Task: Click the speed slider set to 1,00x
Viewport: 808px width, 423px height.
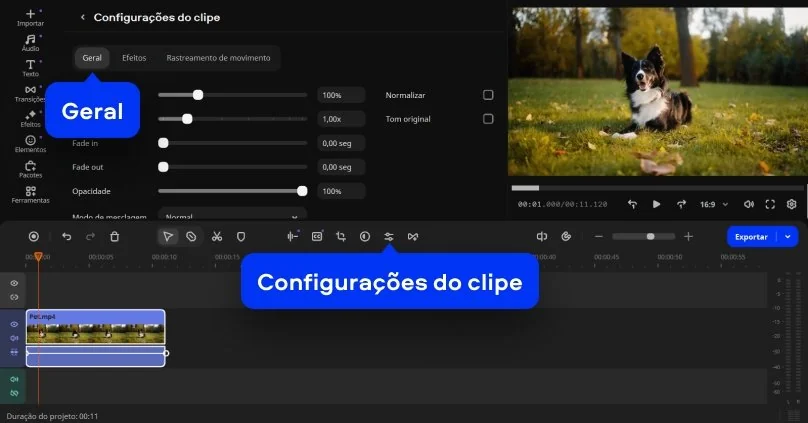Action: coord(232,119)
